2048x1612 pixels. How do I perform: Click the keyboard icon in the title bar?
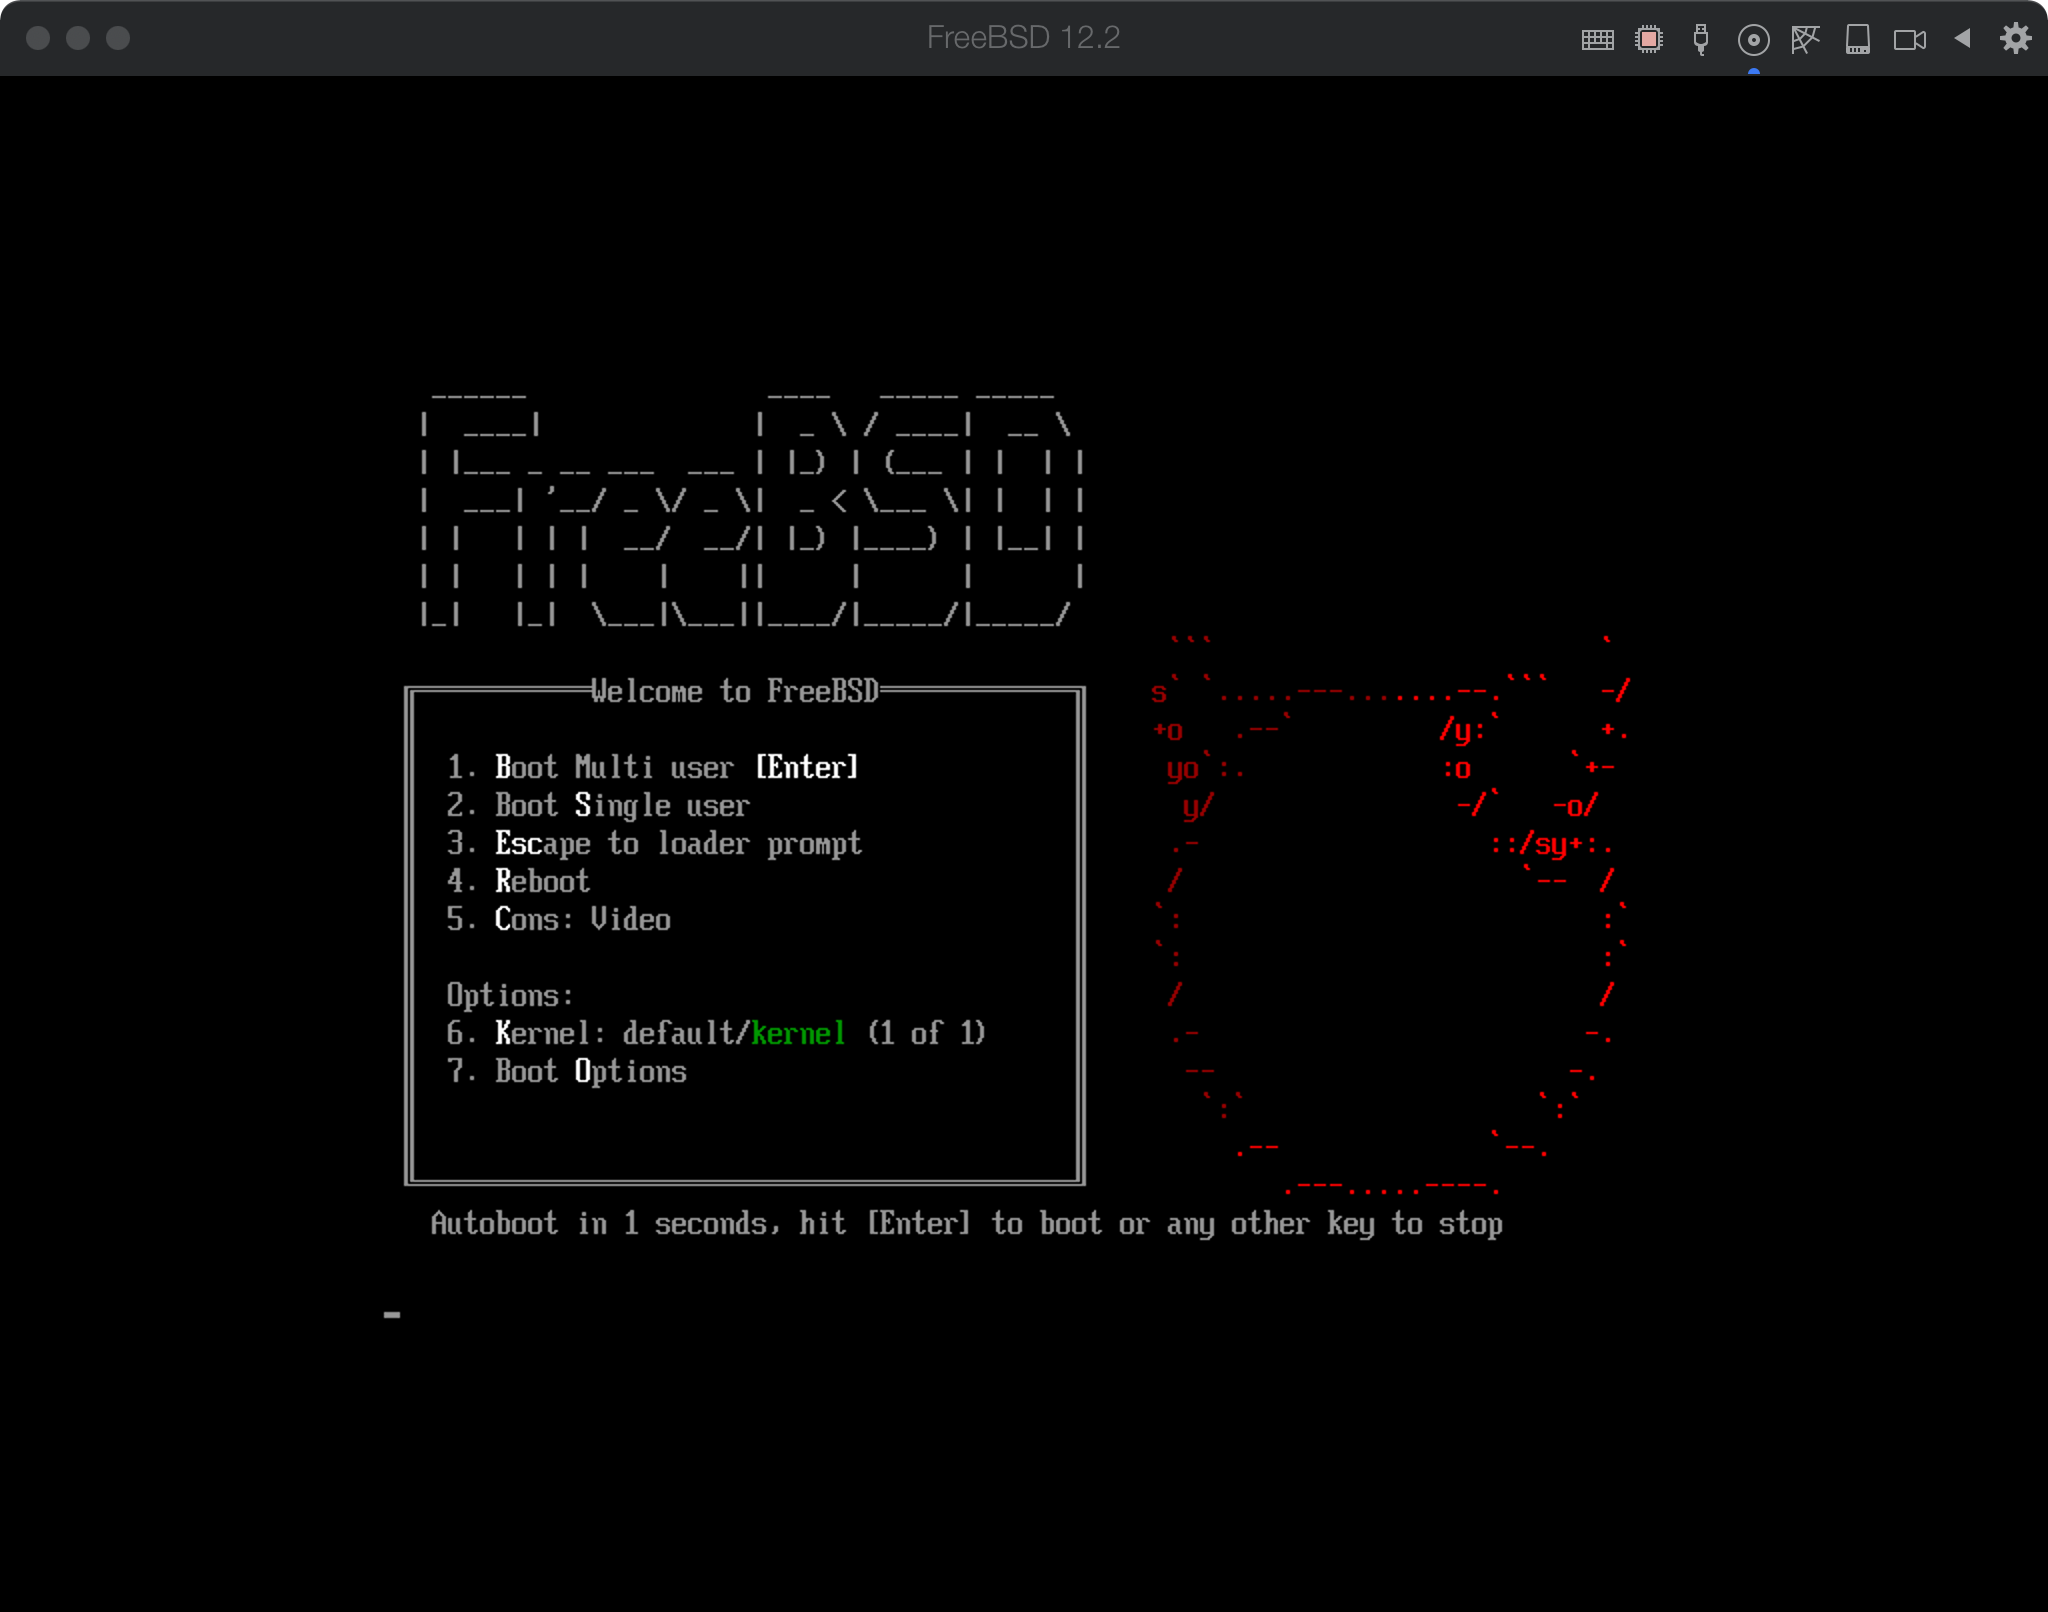coord(1597,39)
